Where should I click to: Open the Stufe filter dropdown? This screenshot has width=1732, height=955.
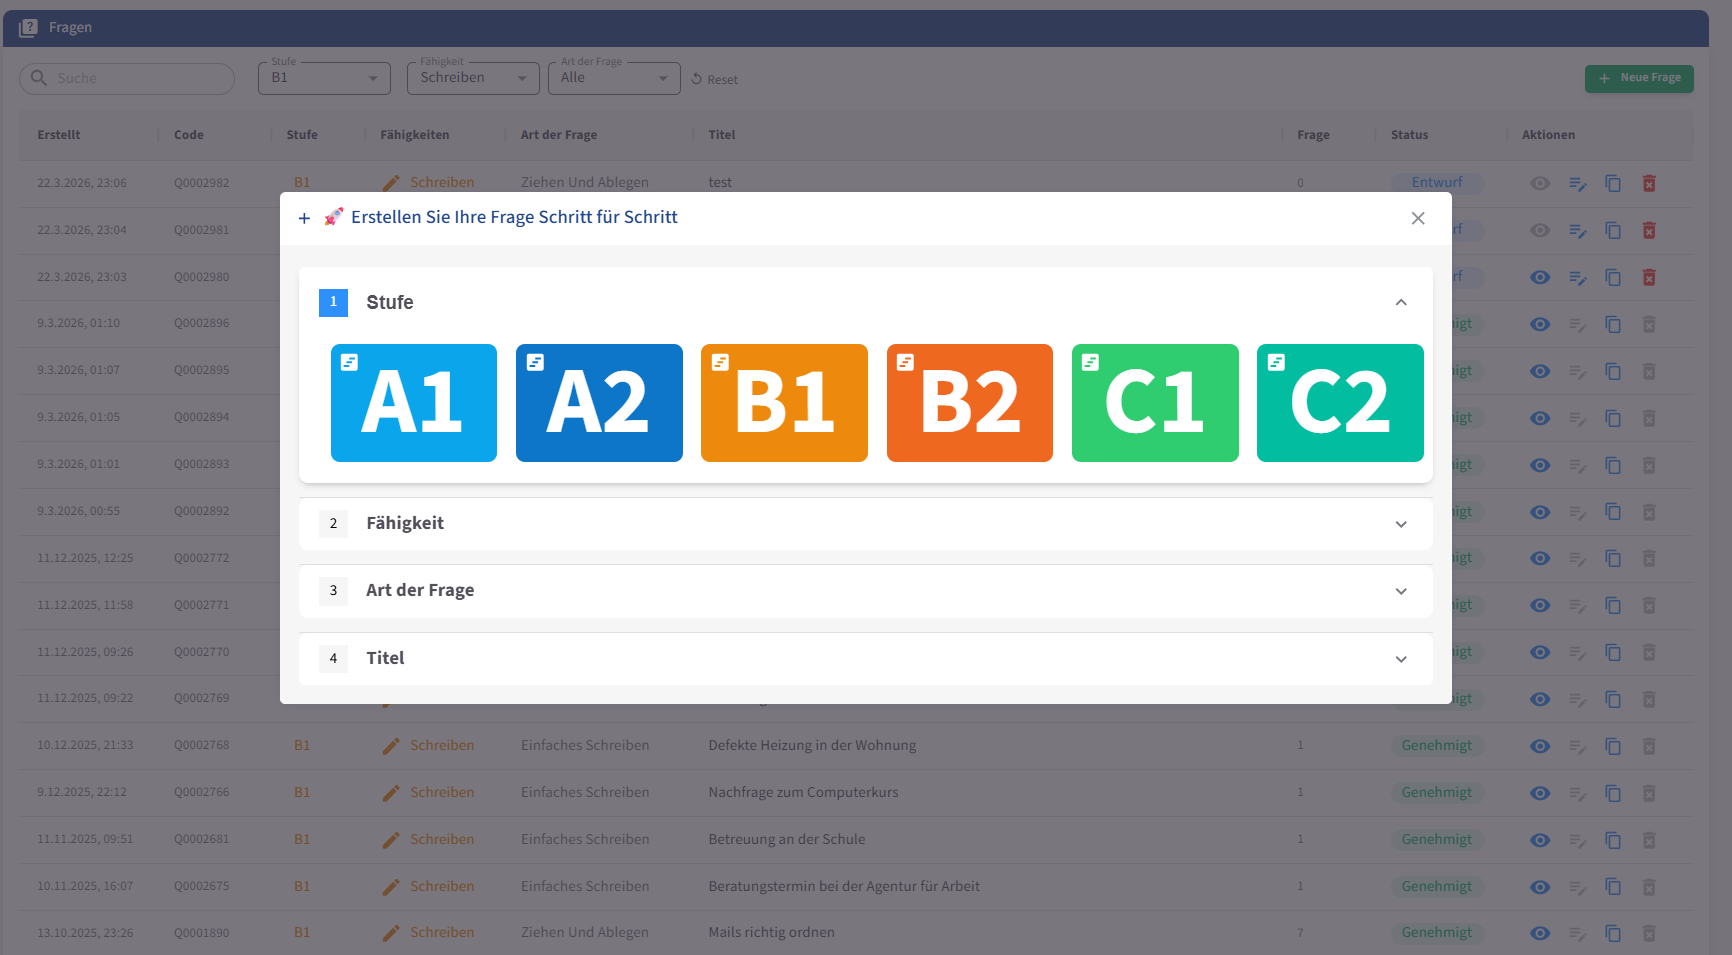tap(324, 78)
